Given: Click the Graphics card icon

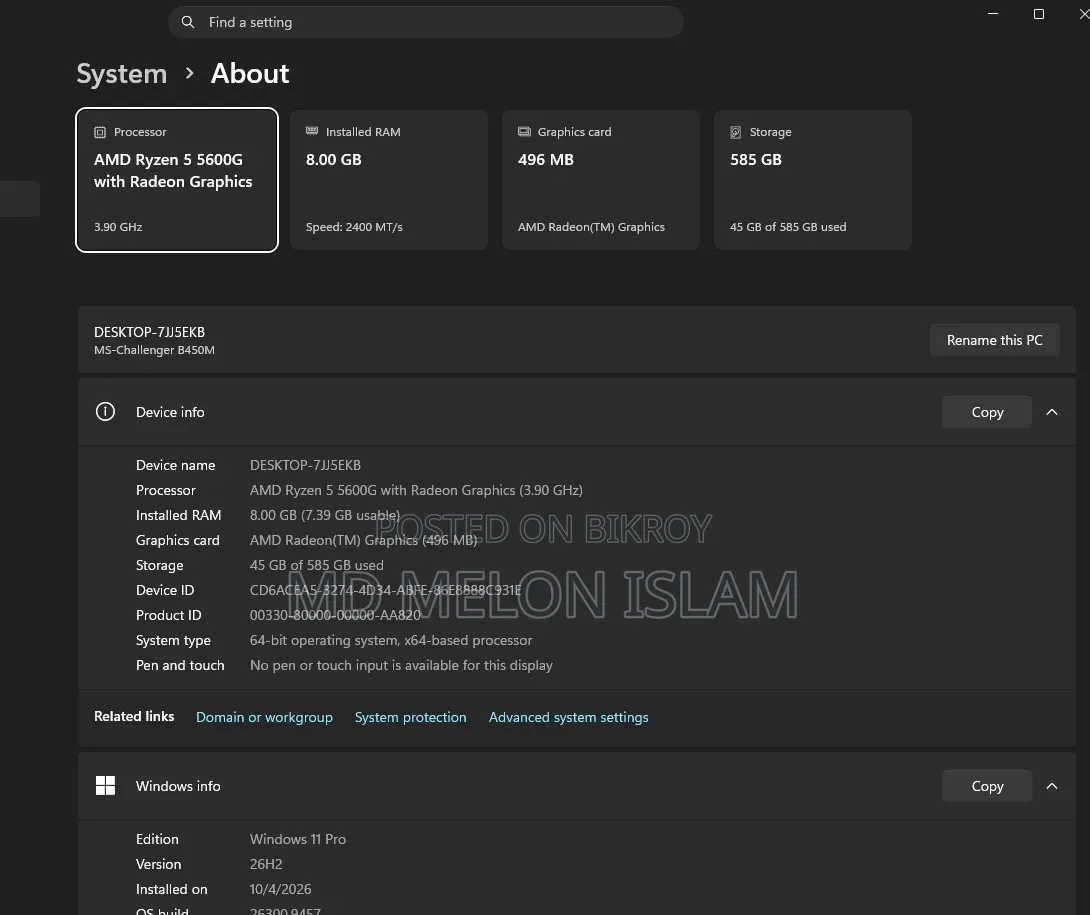Looking at the screenshot, I should (524, 131).
